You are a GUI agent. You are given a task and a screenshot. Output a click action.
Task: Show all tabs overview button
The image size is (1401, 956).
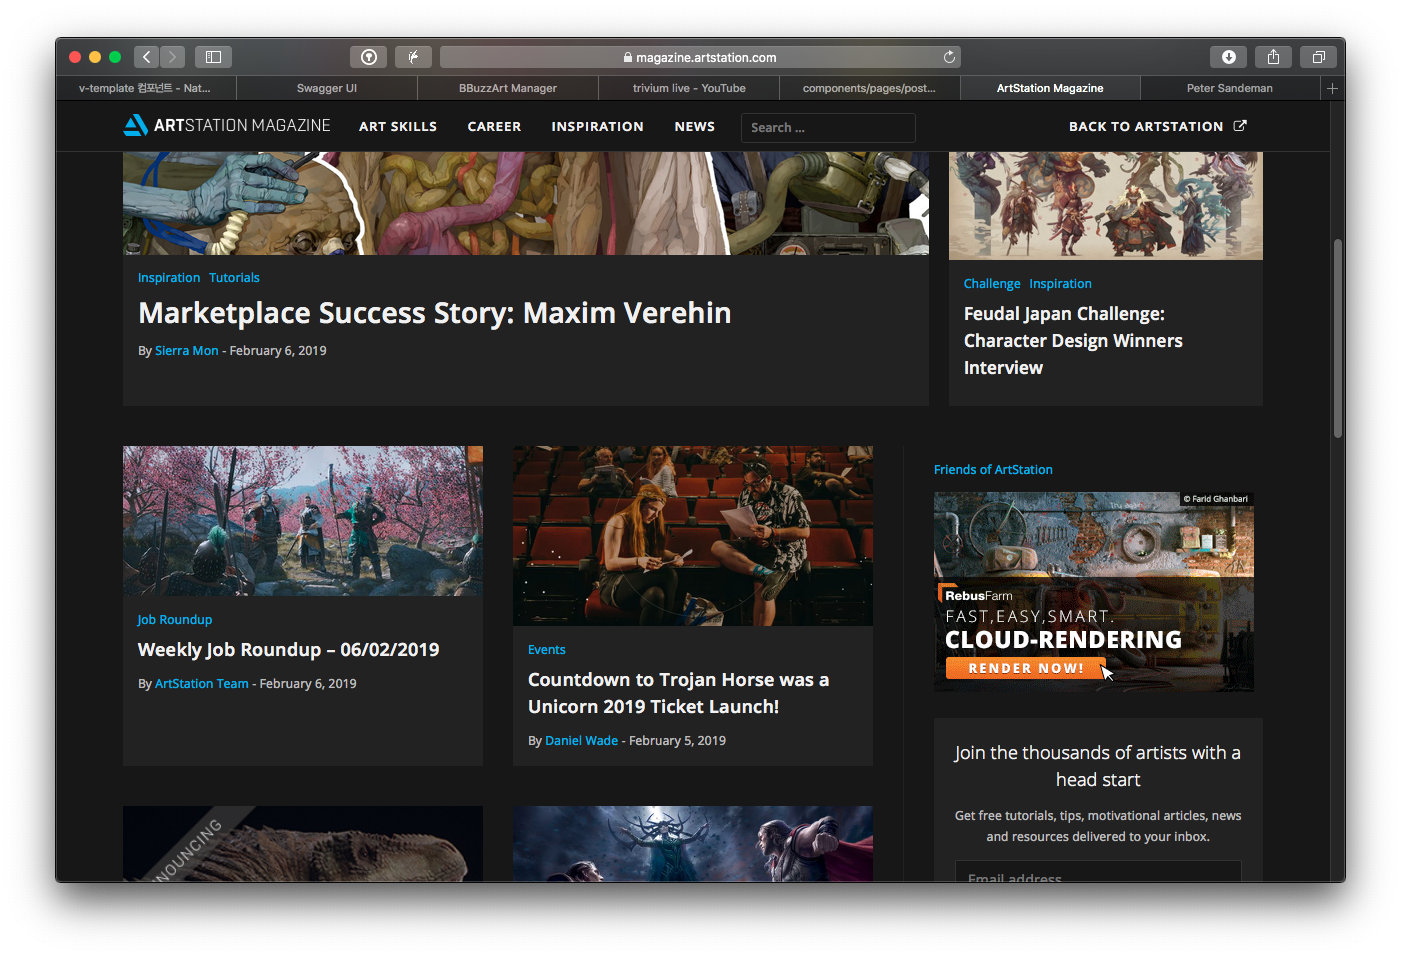[x=1318, y=57]
